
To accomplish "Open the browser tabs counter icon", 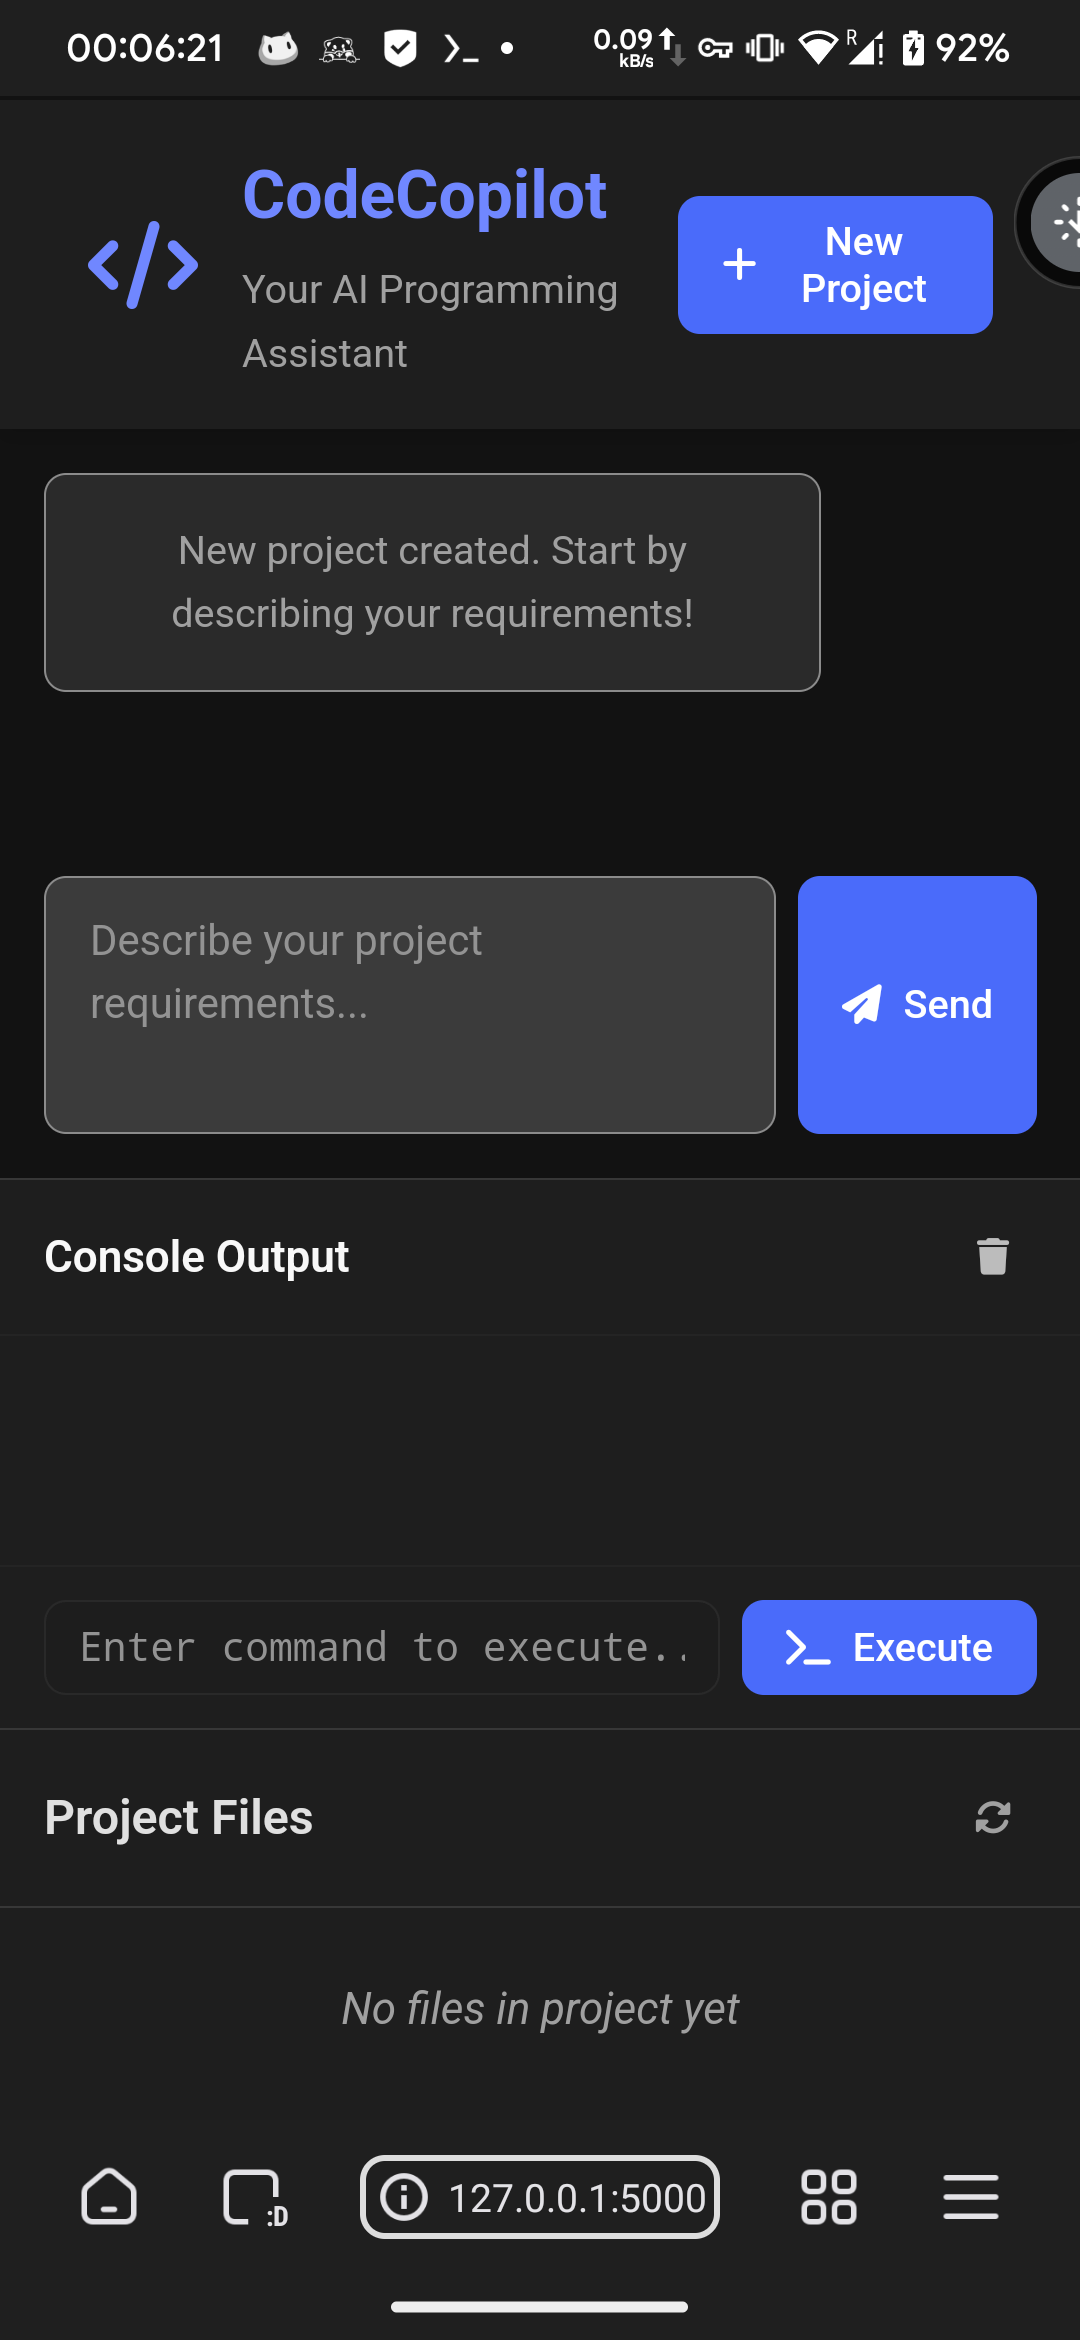I will point(255,2197).
